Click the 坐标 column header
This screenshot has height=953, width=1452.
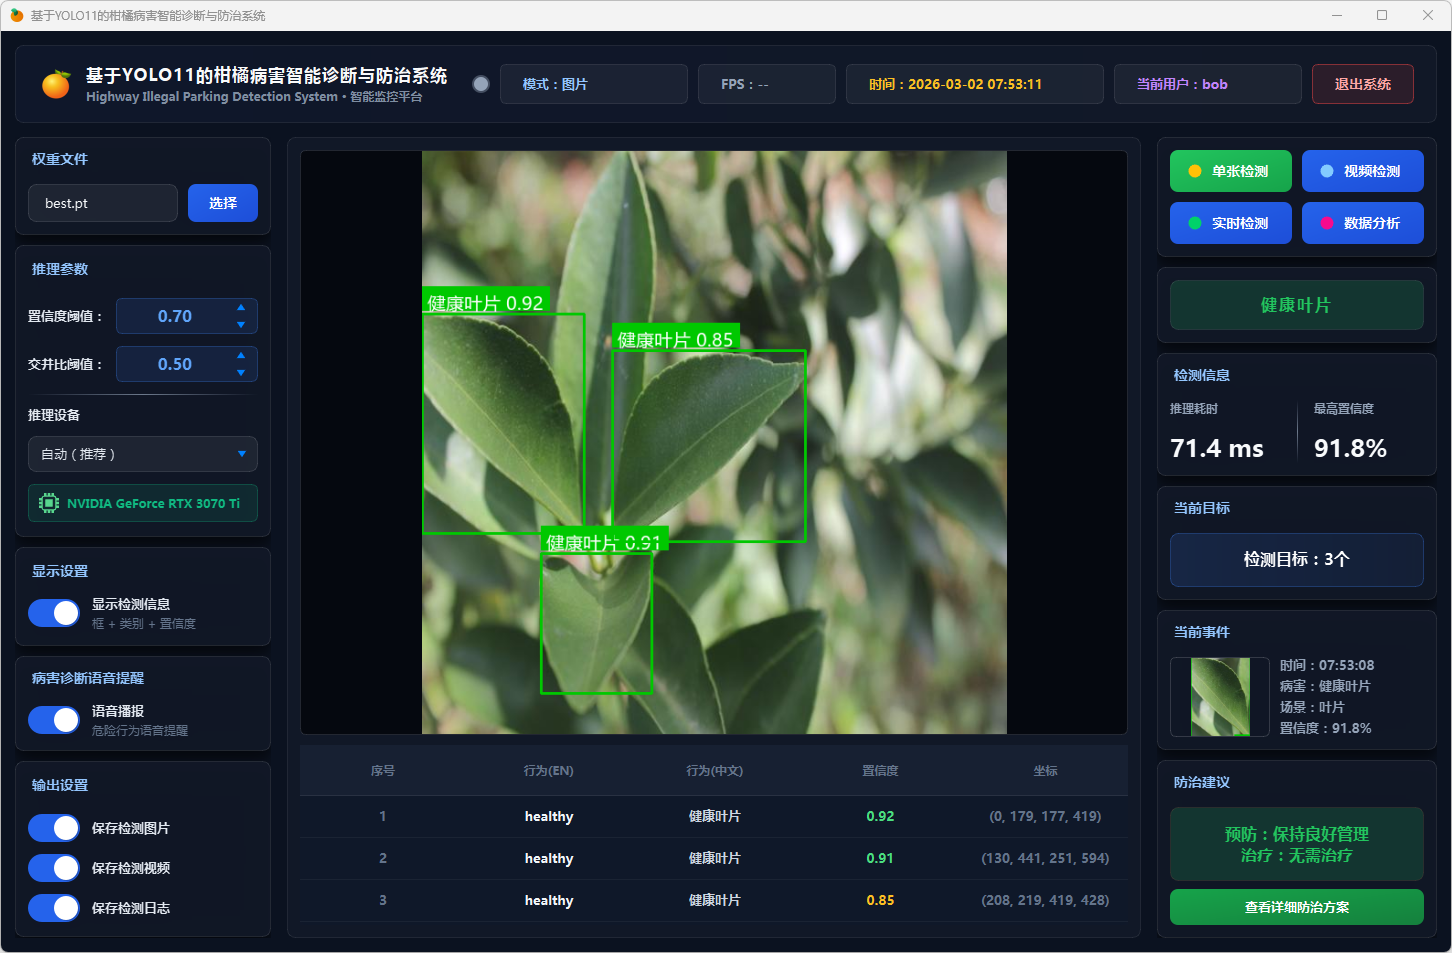(x=1045, y=771)
